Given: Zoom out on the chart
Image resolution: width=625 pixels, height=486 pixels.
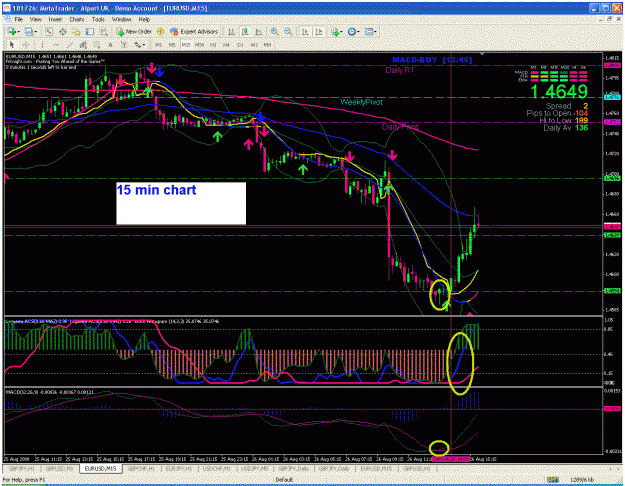Looking at the screenshot, I should coord(288,32).
